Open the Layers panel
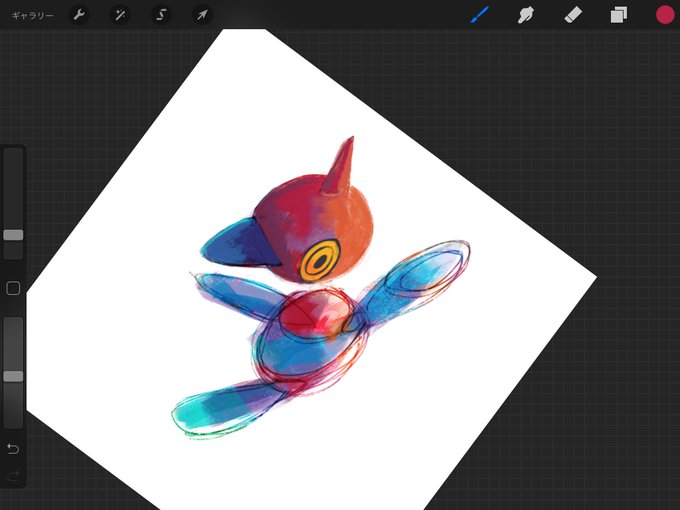Image resolution: width=680 pixels, height=510 pixels. (618, 15)
